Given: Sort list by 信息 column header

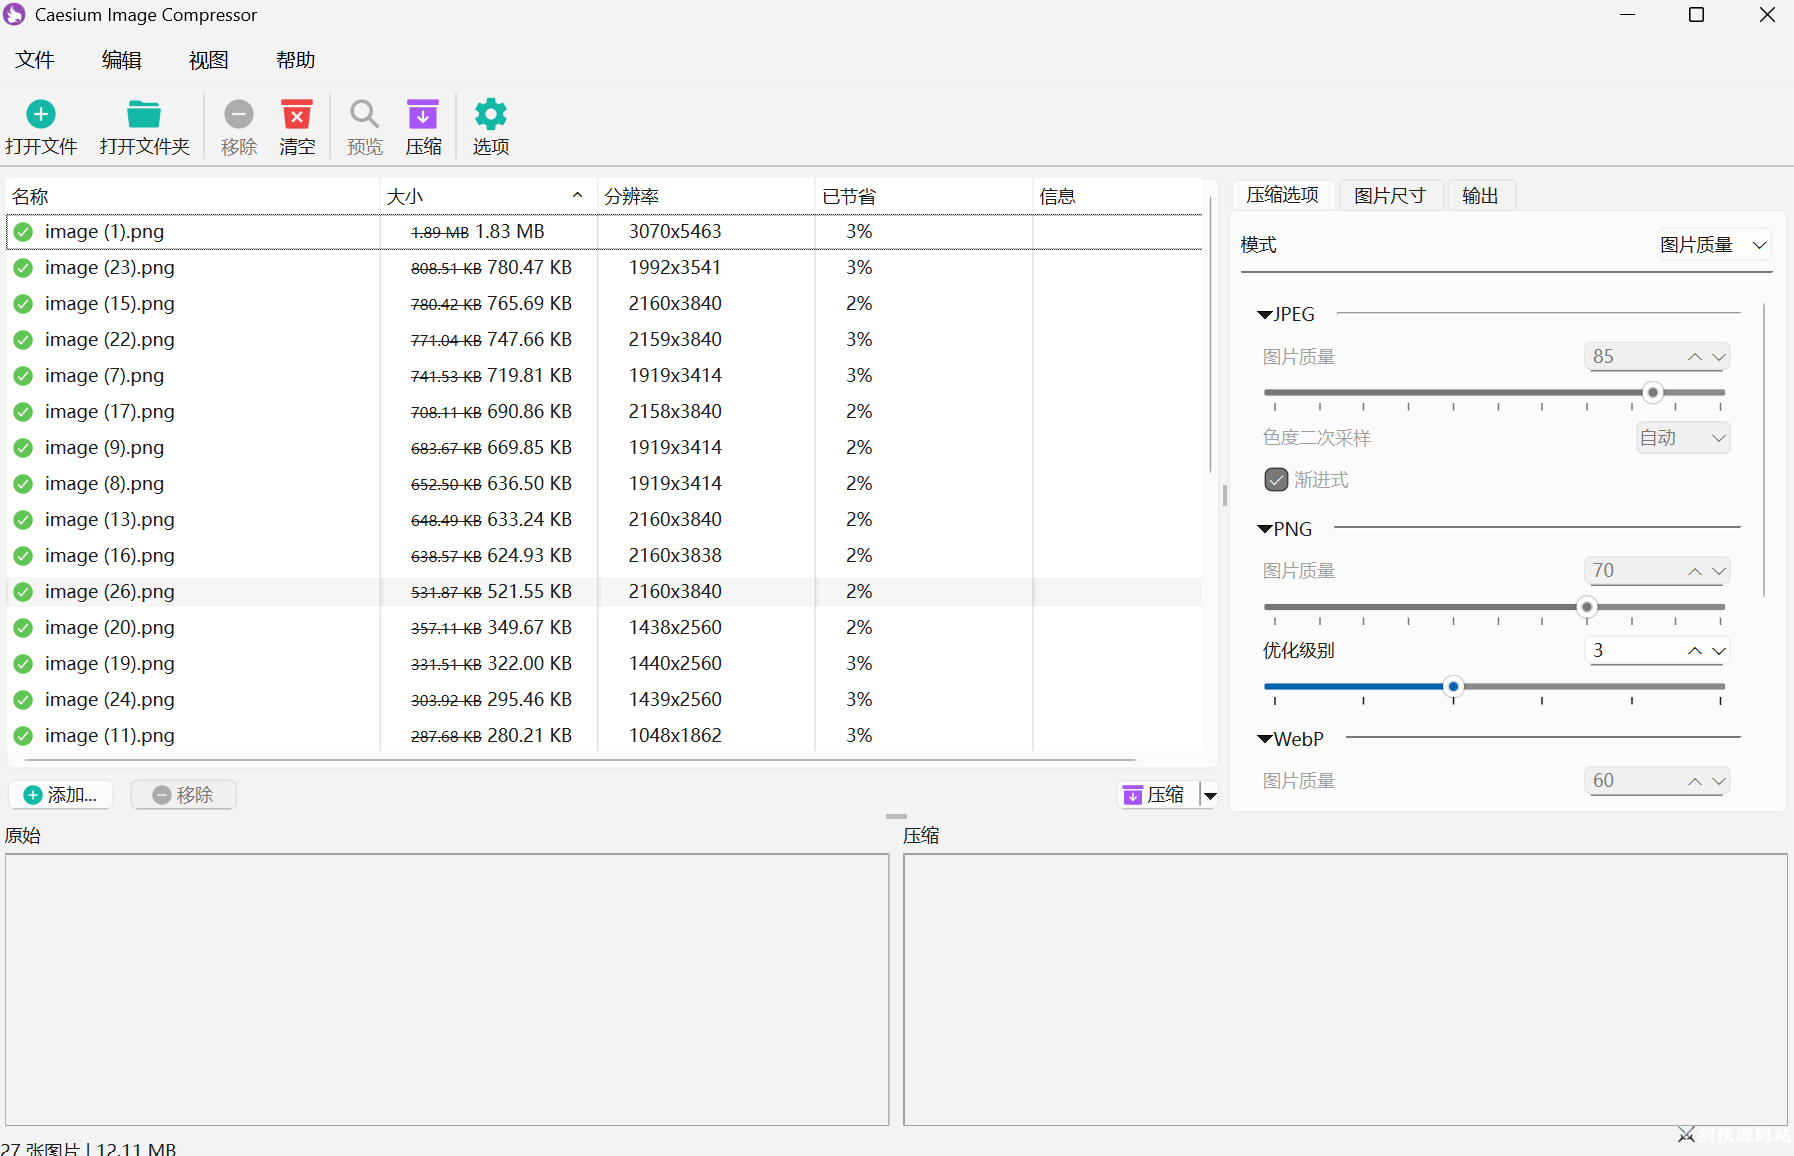Looking at the screenshot, I should point(1118,197).
